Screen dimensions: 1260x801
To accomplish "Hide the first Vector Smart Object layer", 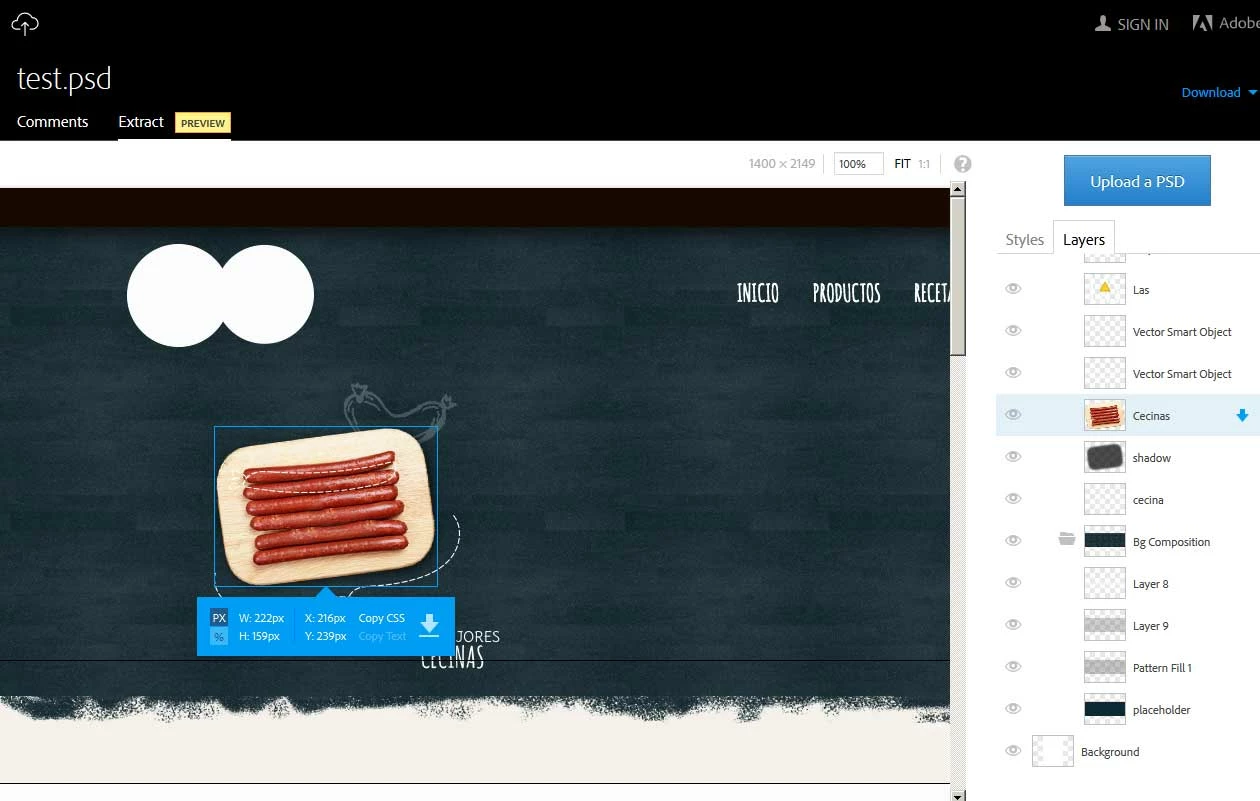I will 1013,331.
